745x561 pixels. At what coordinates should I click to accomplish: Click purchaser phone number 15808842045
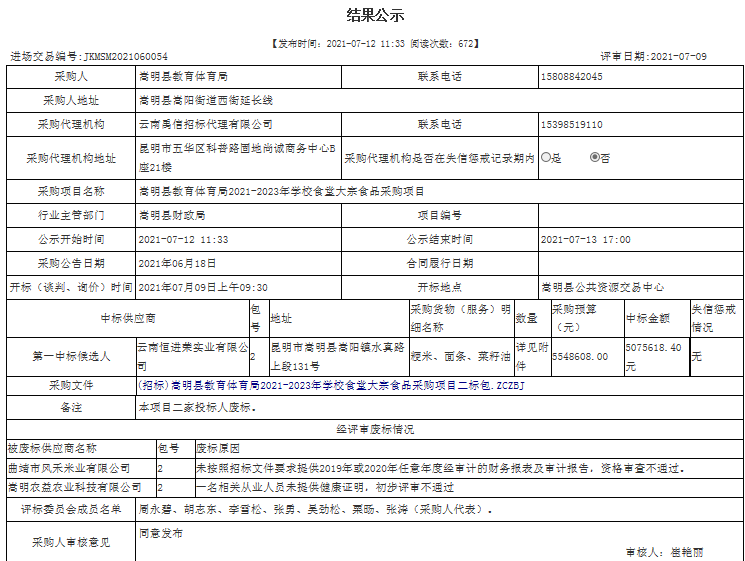coord(571,77)
